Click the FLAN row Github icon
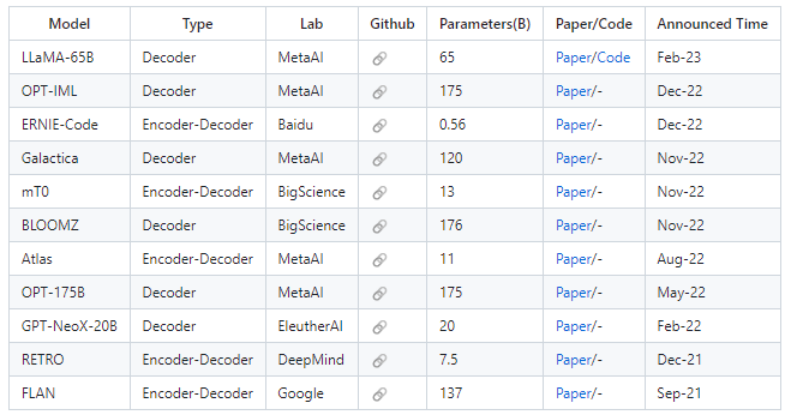Screen dimensions: 785x416 (379, 394)
